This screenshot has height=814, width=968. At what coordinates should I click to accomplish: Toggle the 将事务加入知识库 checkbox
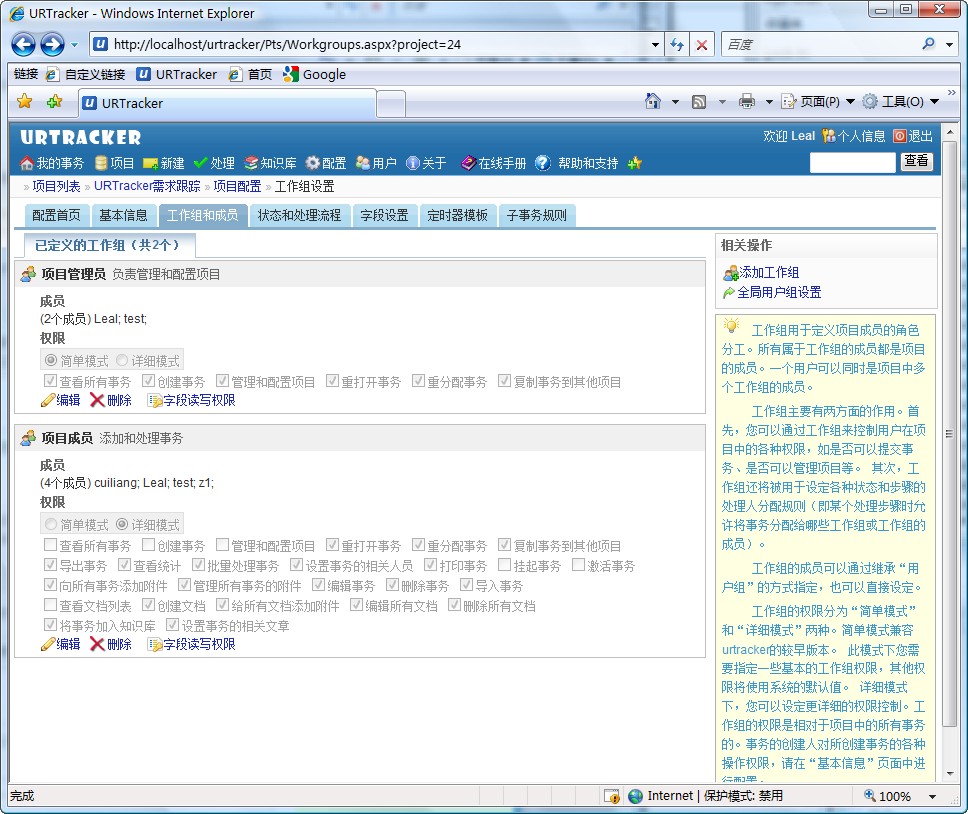click(x=50, y=625)
